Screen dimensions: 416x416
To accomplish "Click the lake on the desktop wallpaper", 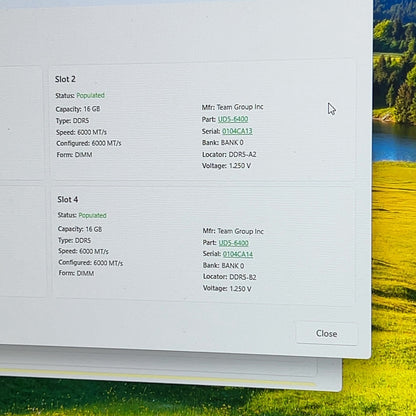I will click(x=395, y=140).
